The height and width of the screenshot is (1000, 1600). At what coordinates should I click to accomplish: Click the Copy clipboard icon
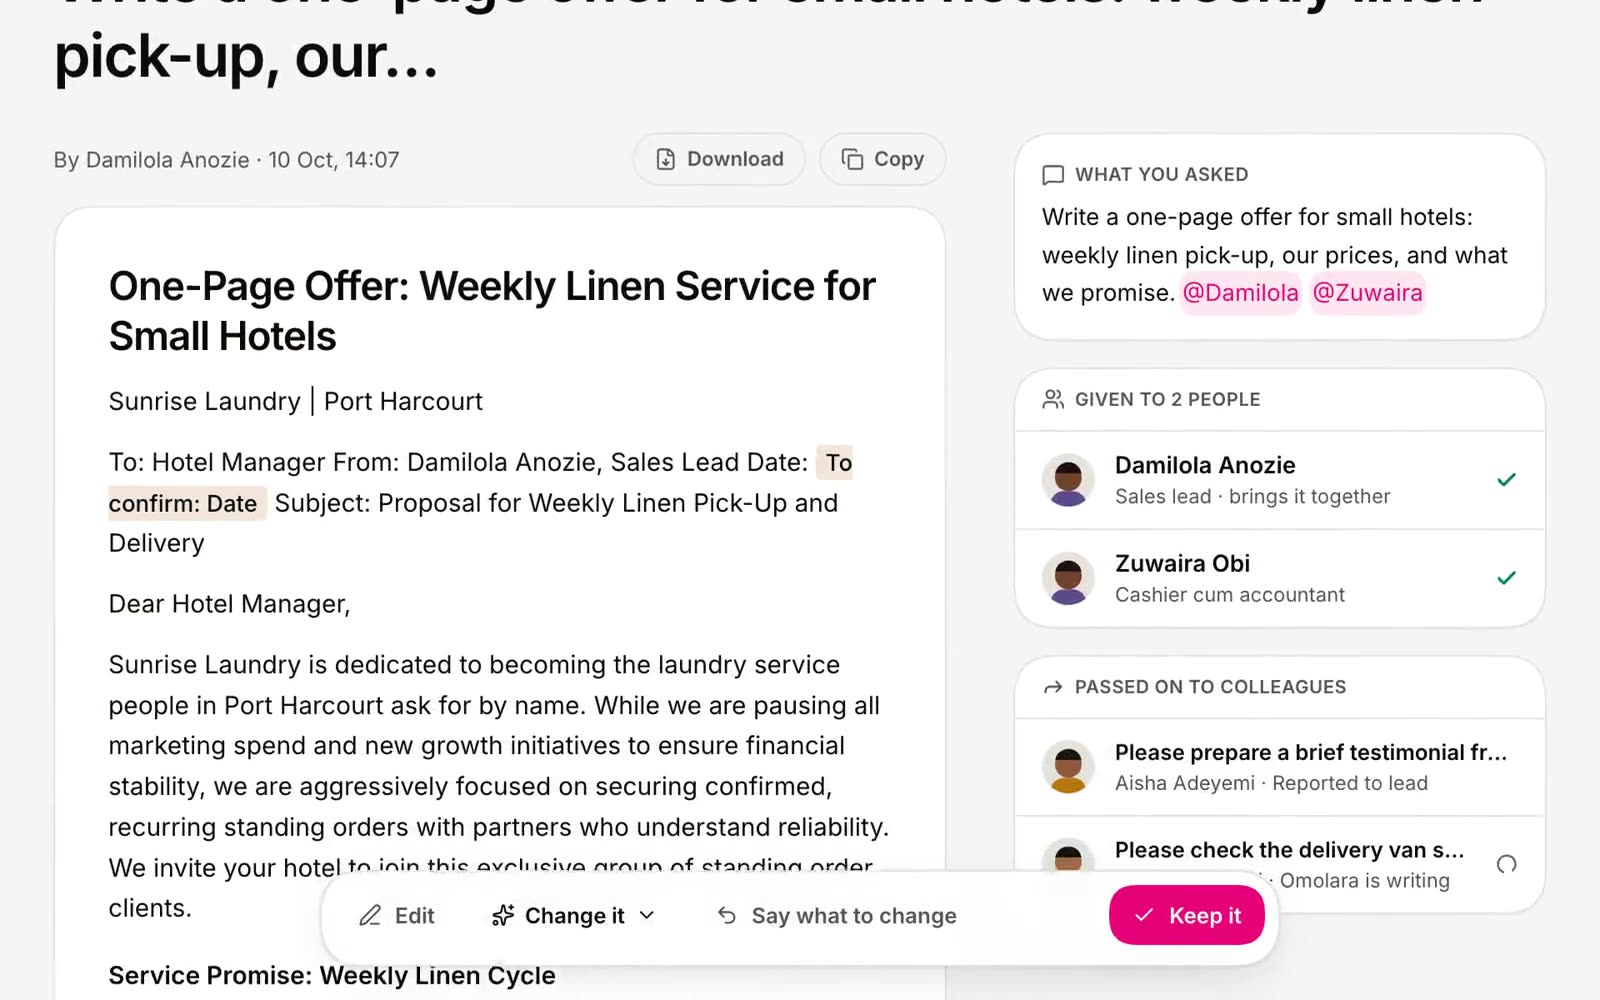(x=852, y=159)
